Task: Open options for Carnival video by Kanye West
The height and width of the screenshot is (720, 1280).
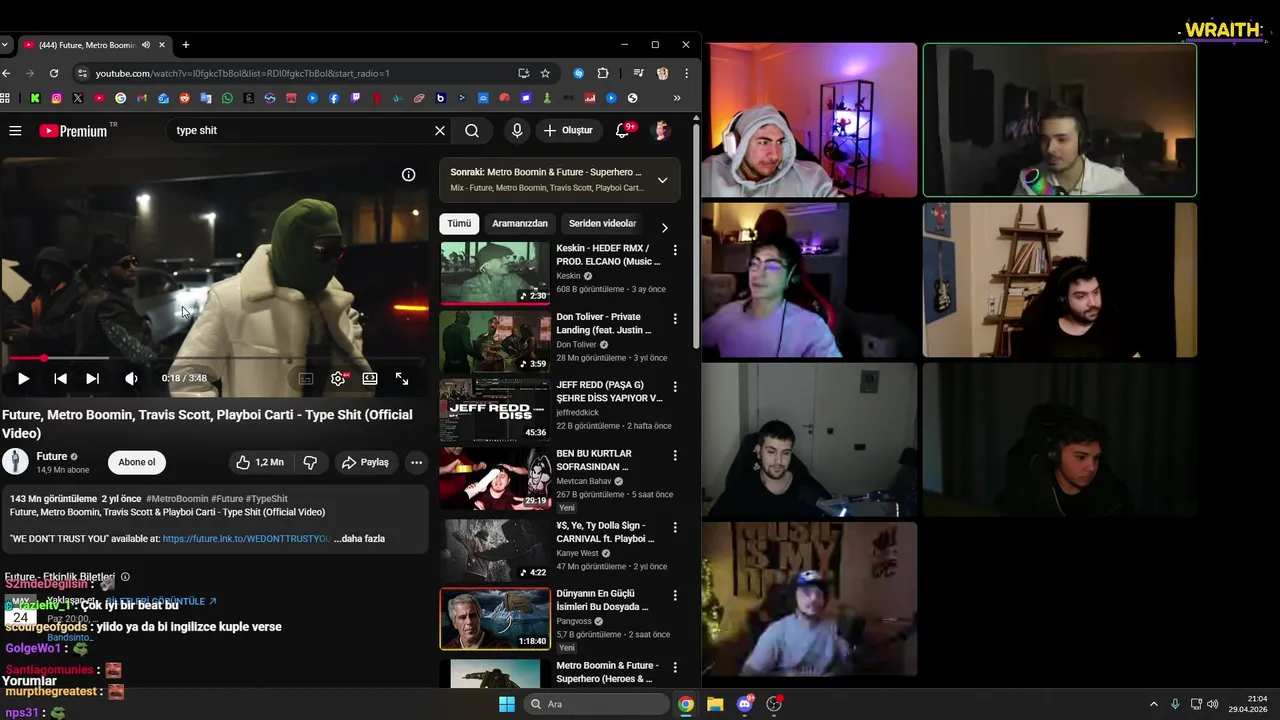Action: (675, 527)
